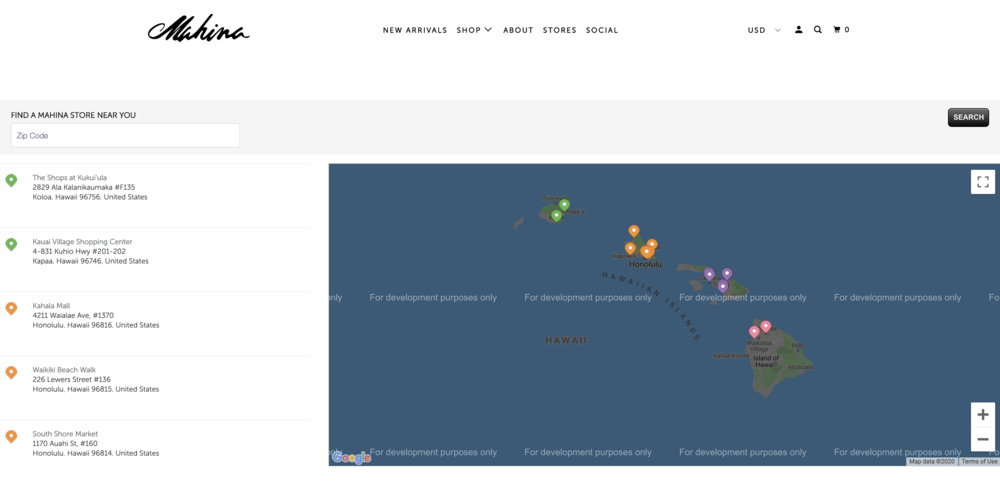This screenshot has height=481, width=1000.
Task: Click green pin icon beside Kauai Village Shopping Center
Action: point(11,244)
